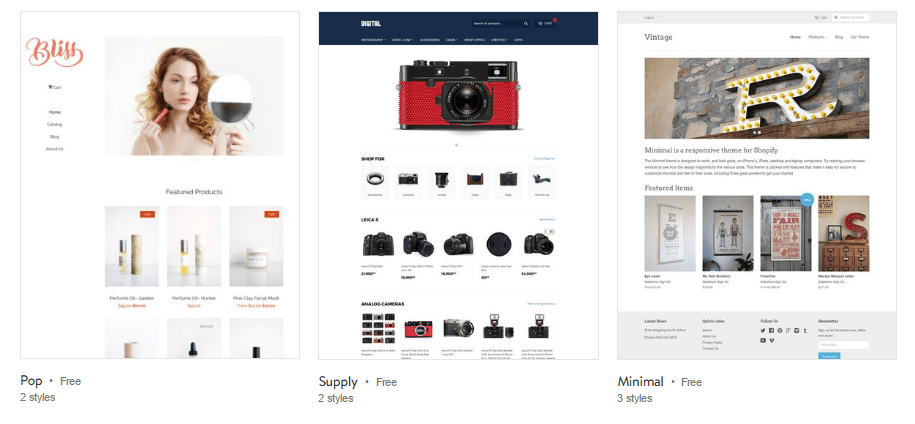Click the Perfume Oil Garden product image
915x424 pixels.
tap(131, 246)
